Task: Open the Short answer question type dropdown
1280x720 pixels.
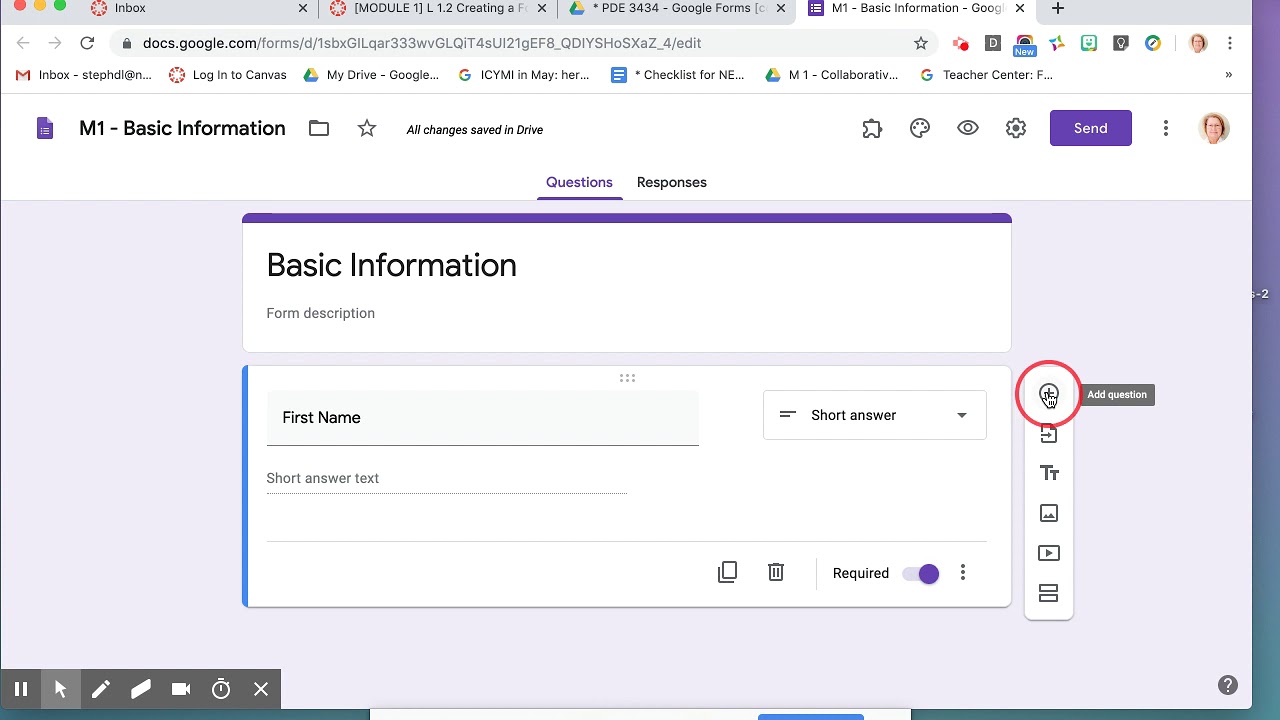Action: click(875, 415)
